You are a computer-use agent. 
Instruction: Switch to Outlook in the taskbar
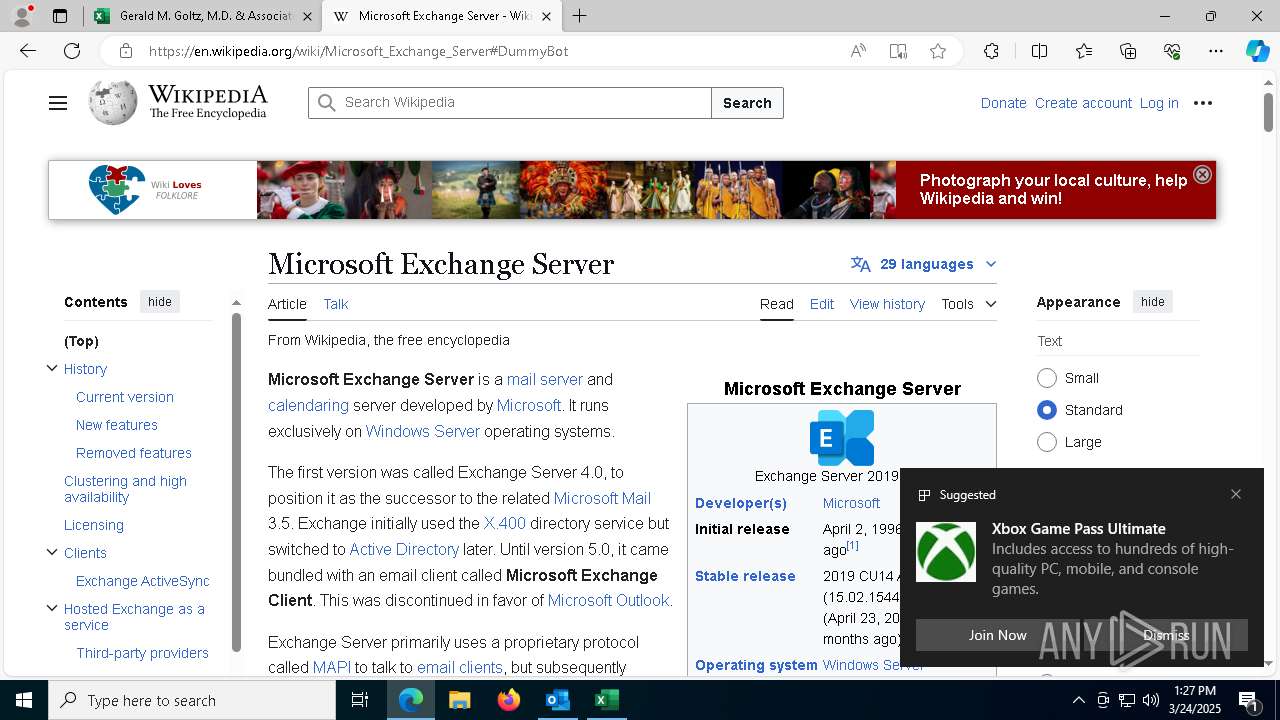pos(557,700)
